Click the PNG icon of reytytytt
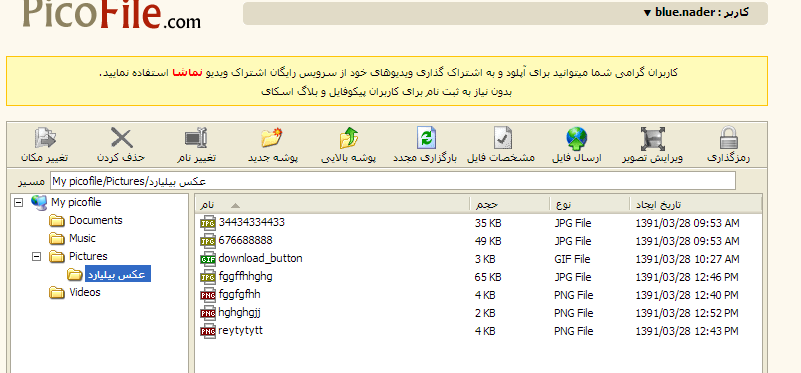This screenshot has height=373, width=801. (x=208, y=331)
